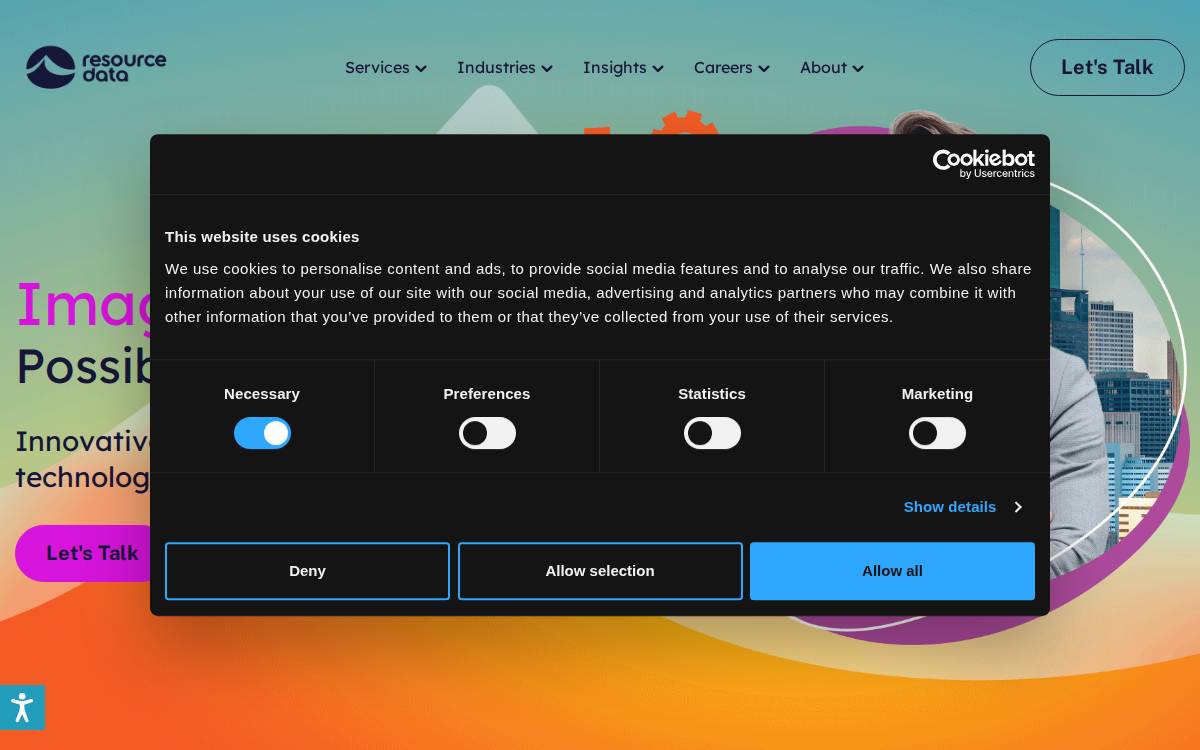
Task: Click the Statistics category label
Action: point(712,394)
